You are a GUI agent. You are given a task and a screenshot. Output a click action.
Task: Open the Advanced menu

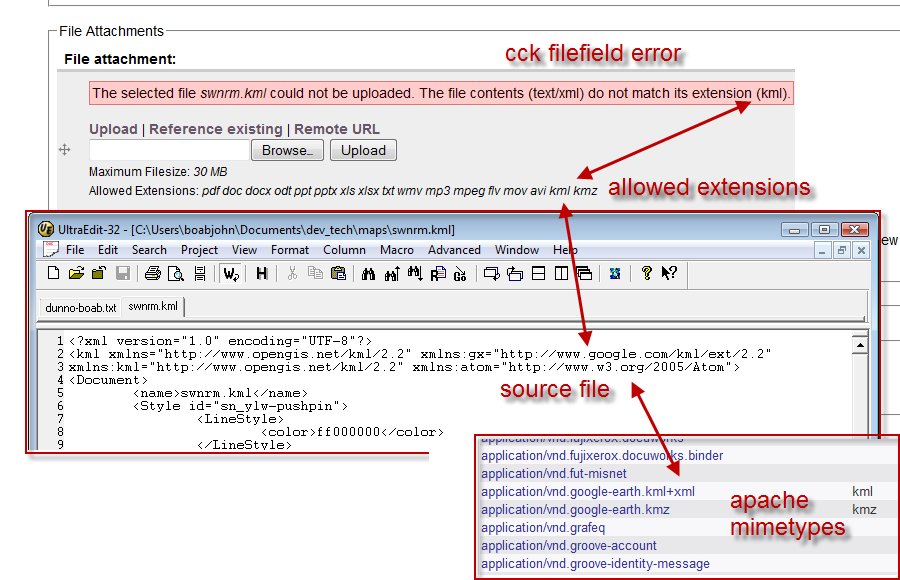click(453, 250)
